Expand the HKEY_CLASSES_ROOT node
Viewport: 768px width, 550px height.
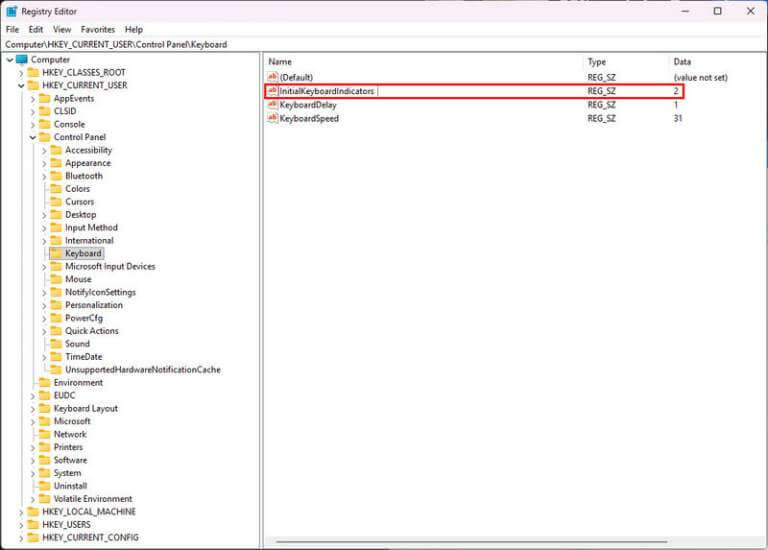[x=21, y=73]
